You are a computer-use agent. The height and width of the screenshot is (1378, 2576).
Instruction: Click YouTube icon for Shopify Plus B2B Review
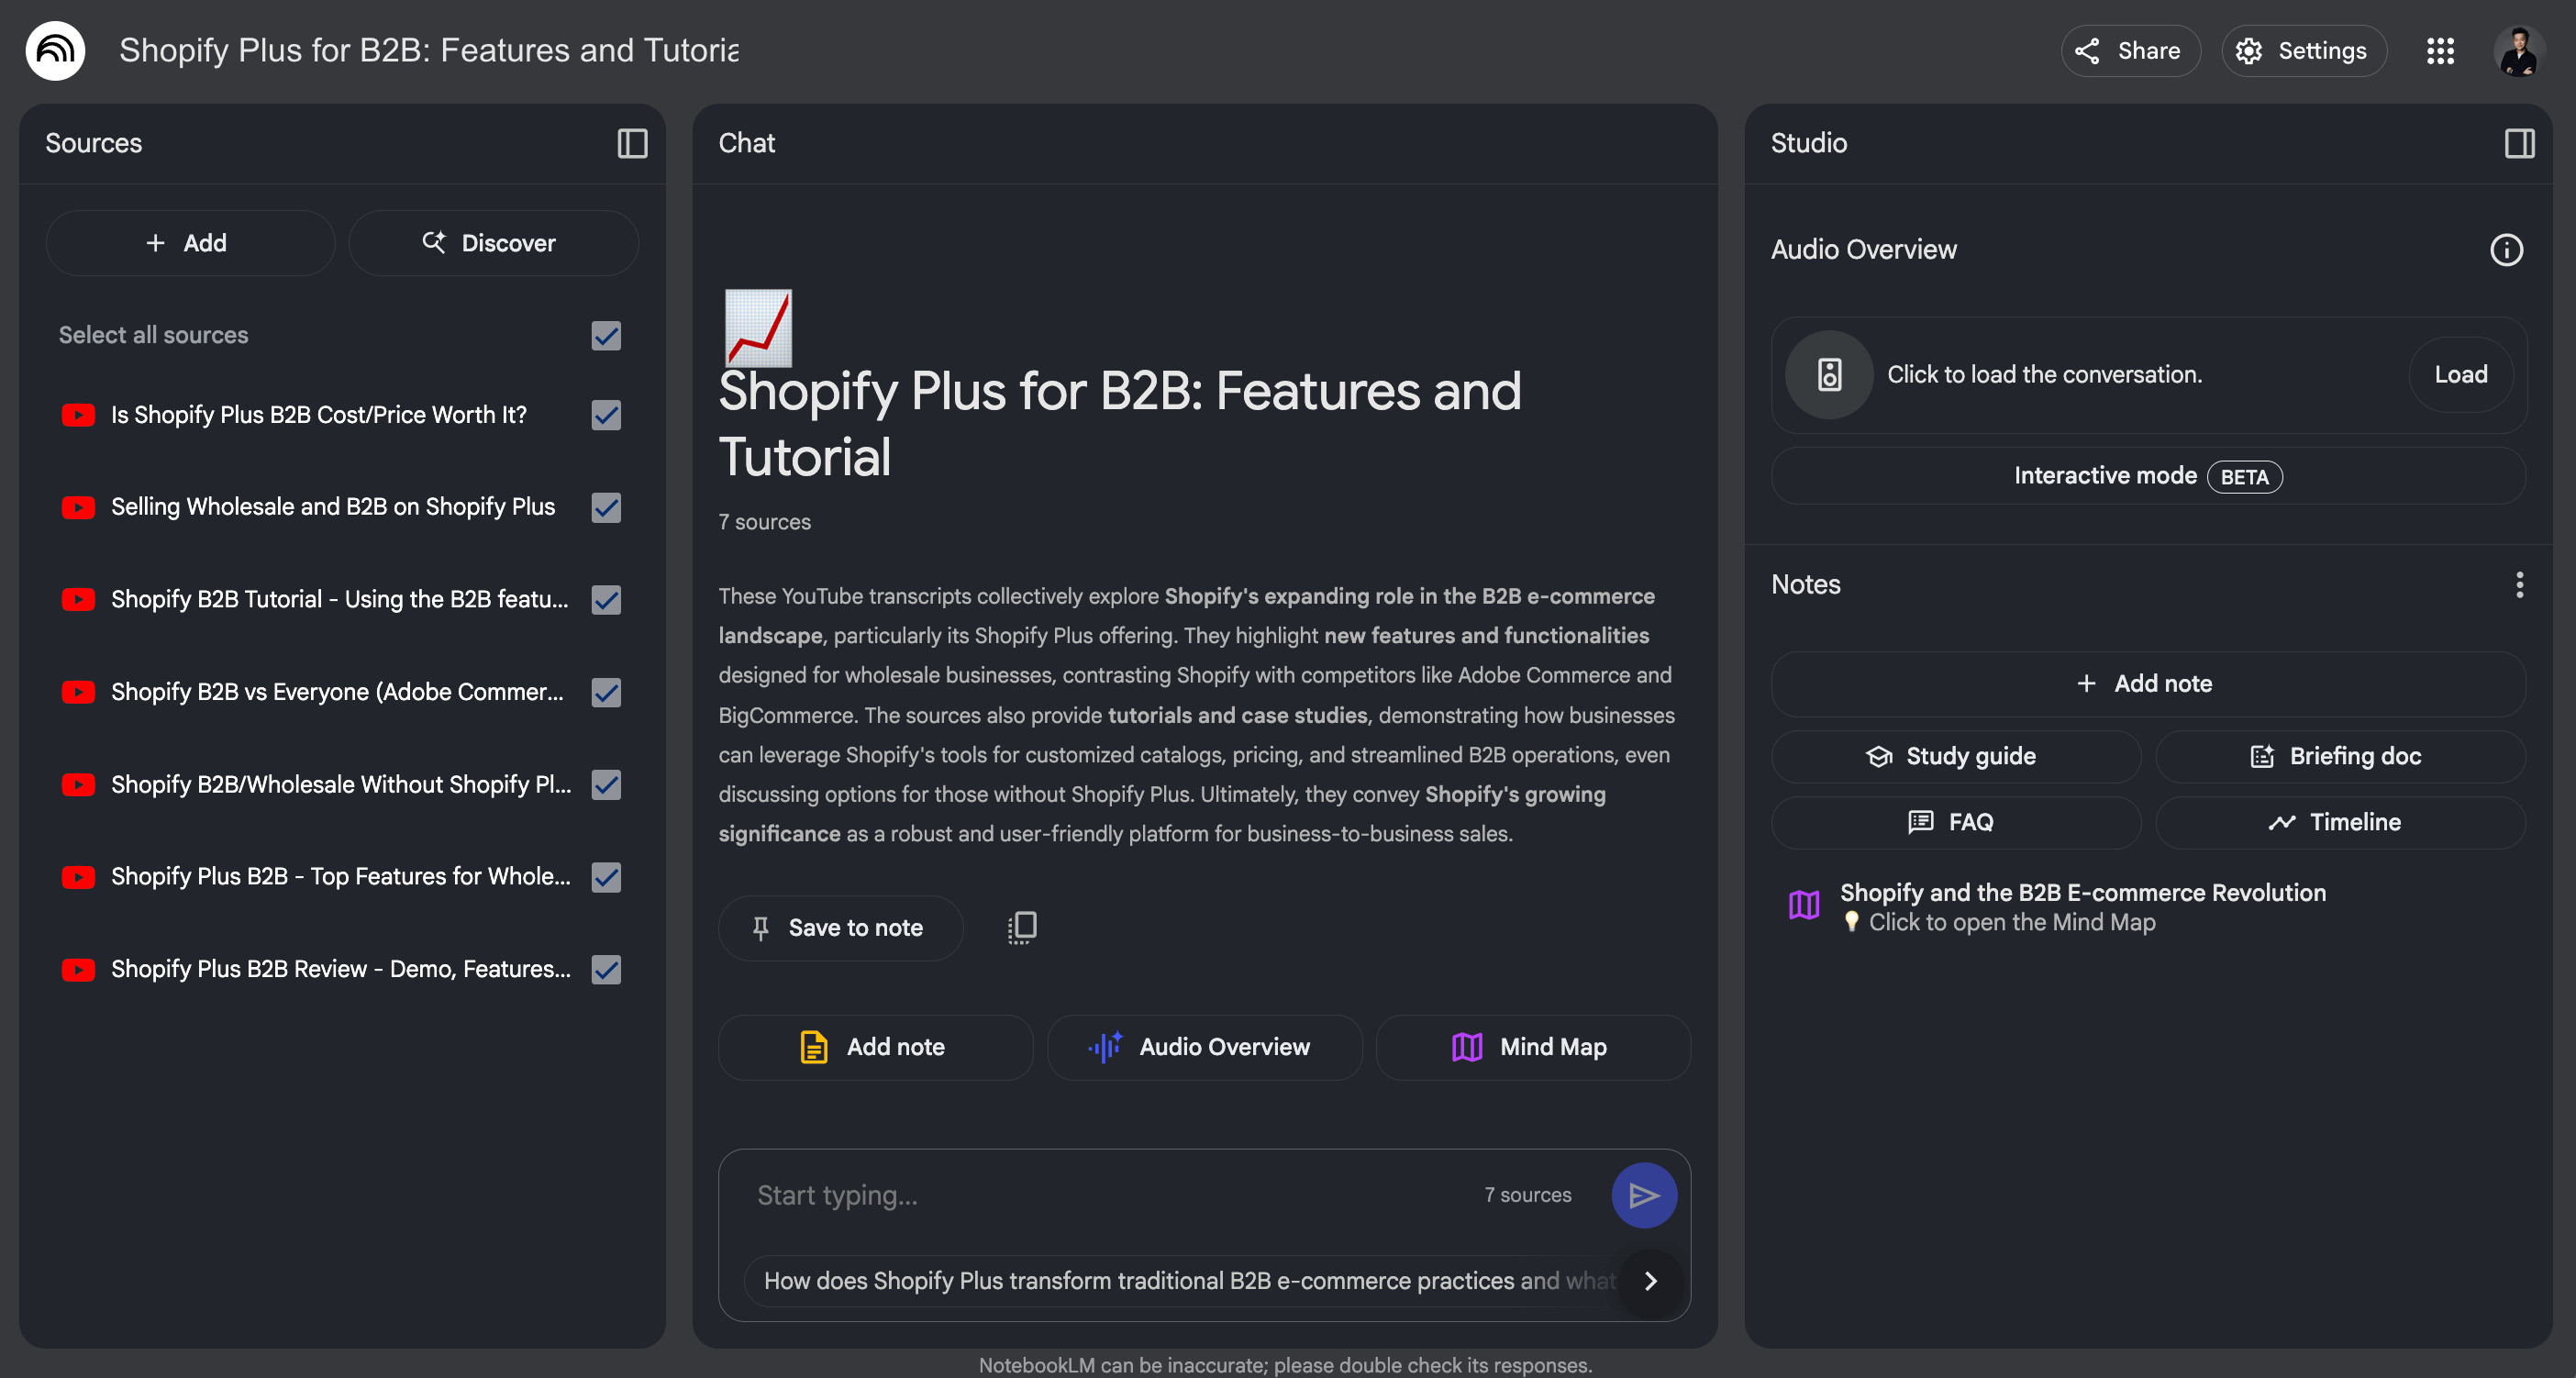coord(78,970)
